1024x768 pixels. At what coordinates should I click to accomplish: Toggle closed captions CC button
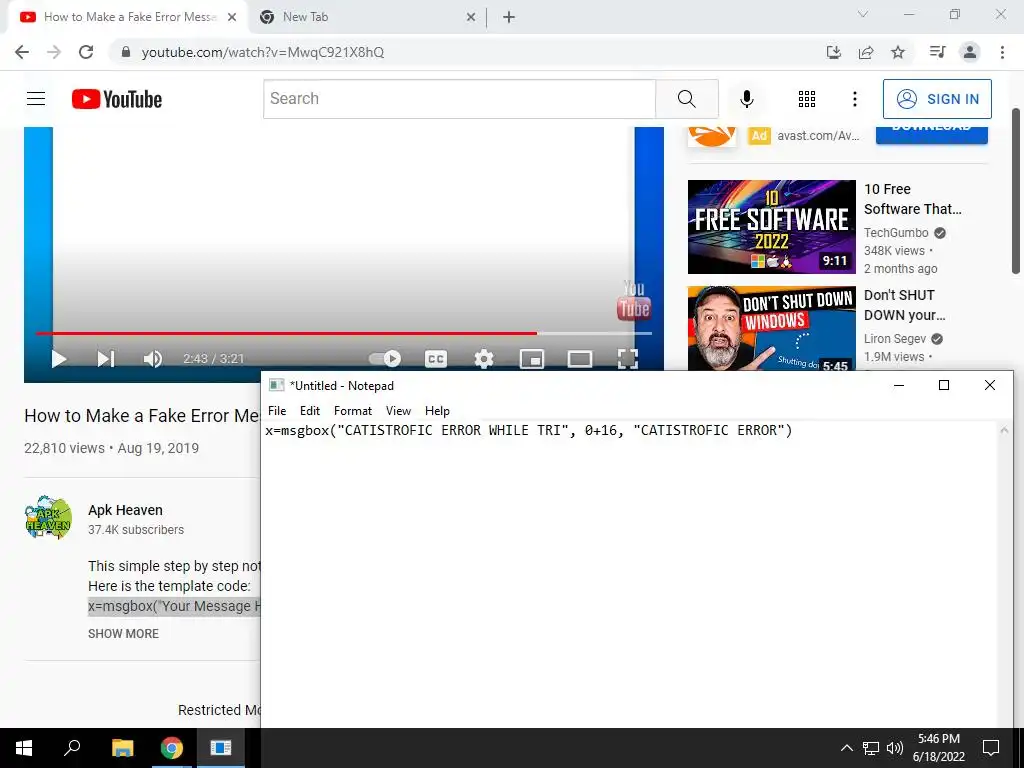[x=436, y=359]
